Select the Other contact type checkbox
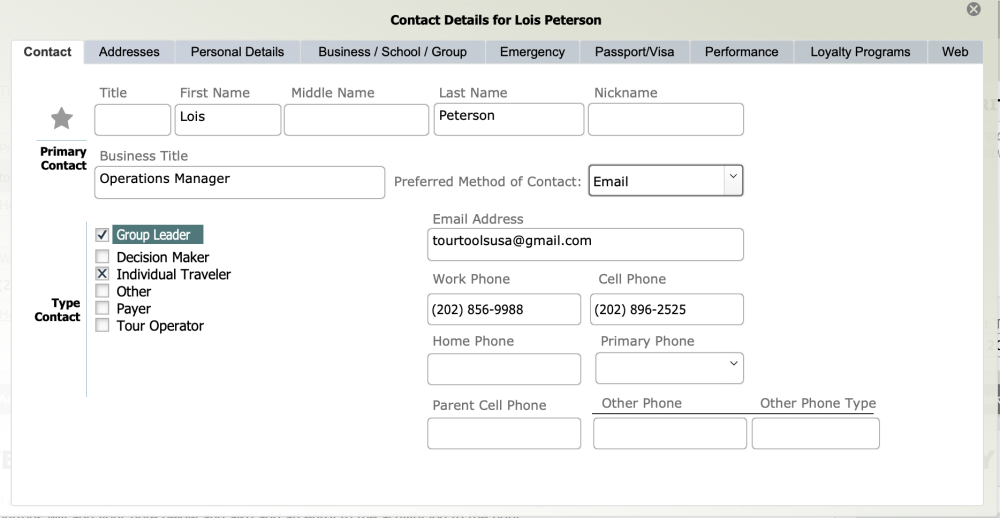This screenshot has height=518, width=1000. point(102,291)
